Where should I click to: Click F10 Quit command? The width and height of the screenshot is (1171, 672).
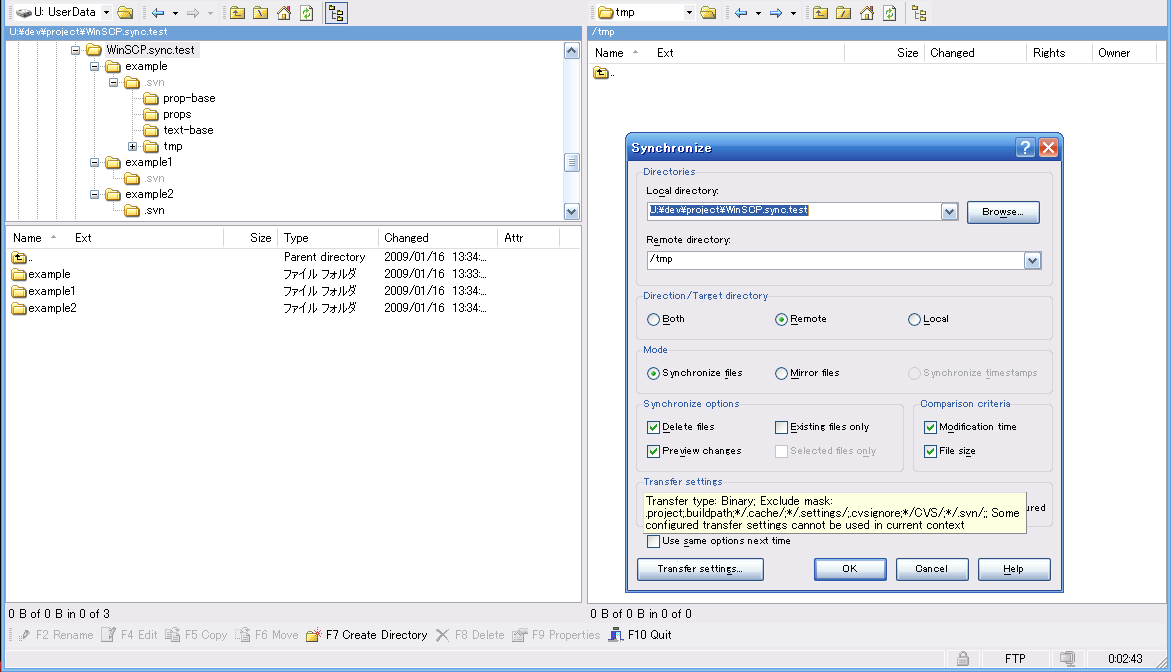pyautogui.click(x=640, y=635)
